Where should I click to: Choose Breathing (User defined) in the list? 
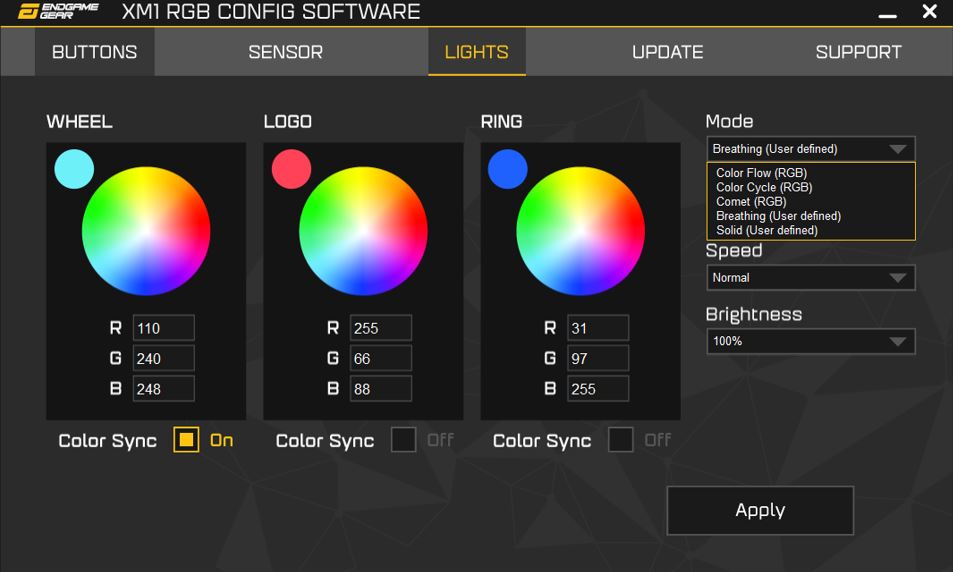tap(779, 216)
